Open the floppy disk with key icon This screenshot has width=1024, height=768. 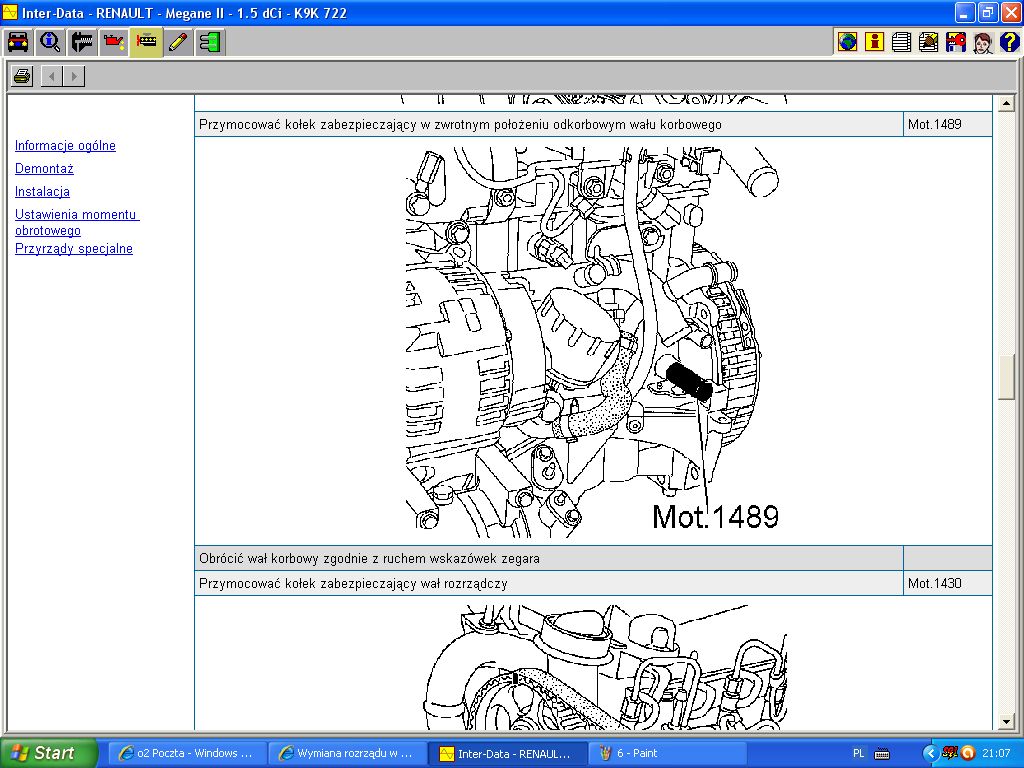pyautogui.click(x=956, y=42)
